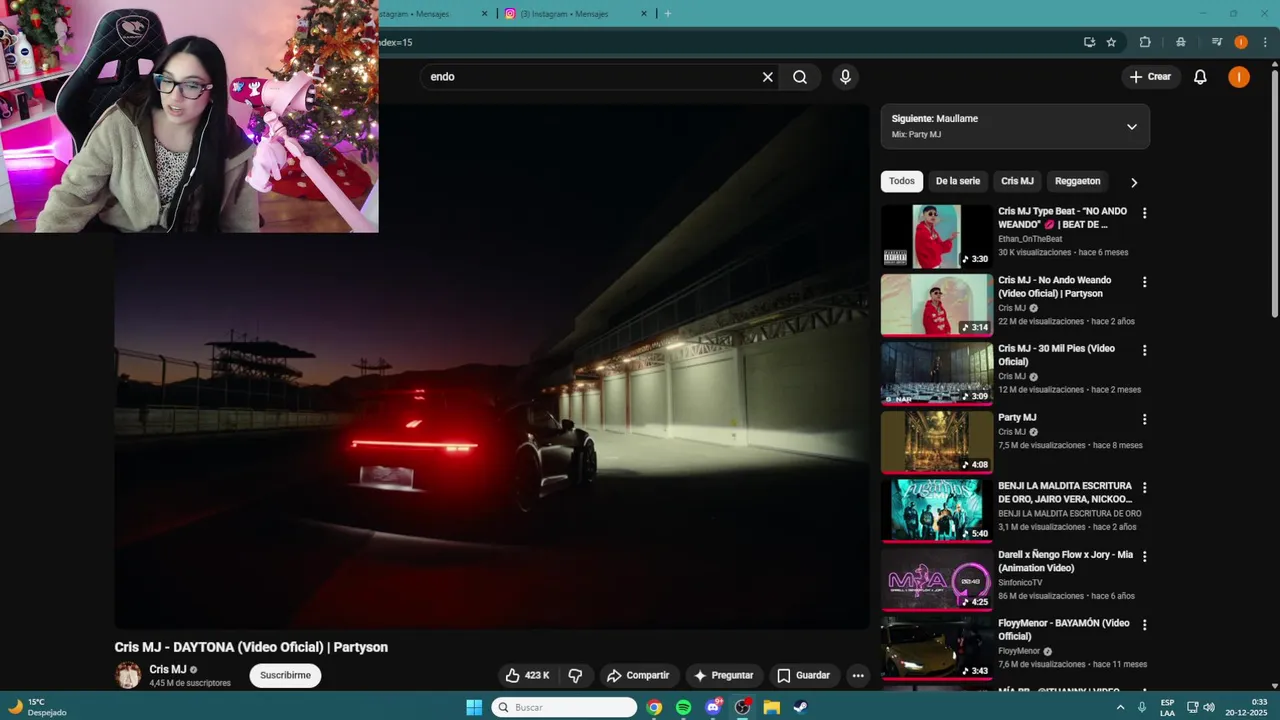Open YouTube notifications bell
This screenshot has width=1280, height=720.
1200,77
